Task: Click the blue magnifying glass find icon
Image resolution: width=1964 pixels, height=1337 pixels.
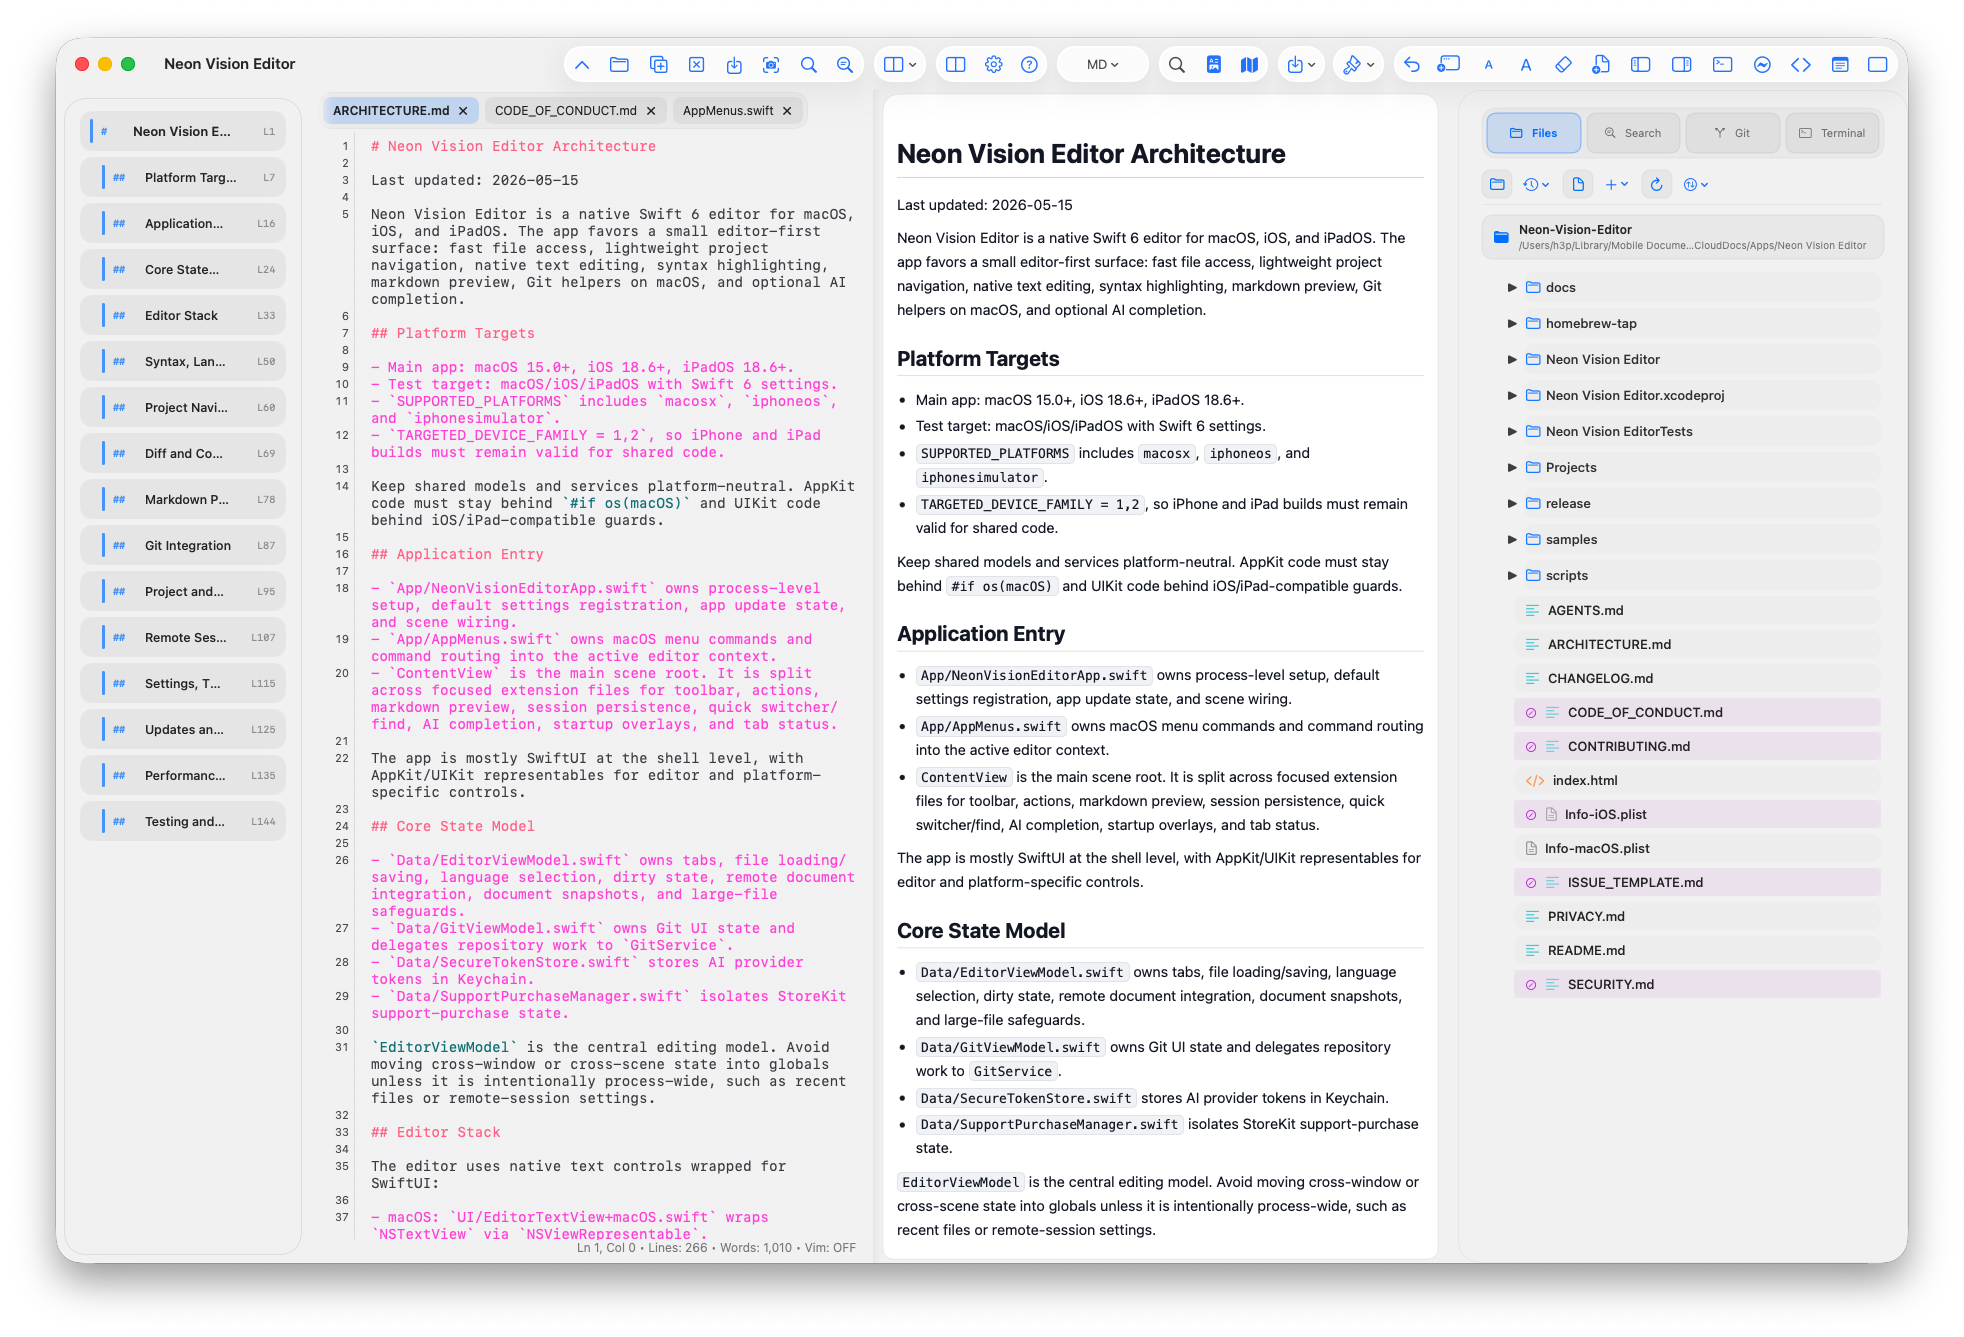Action: (808, 65)
